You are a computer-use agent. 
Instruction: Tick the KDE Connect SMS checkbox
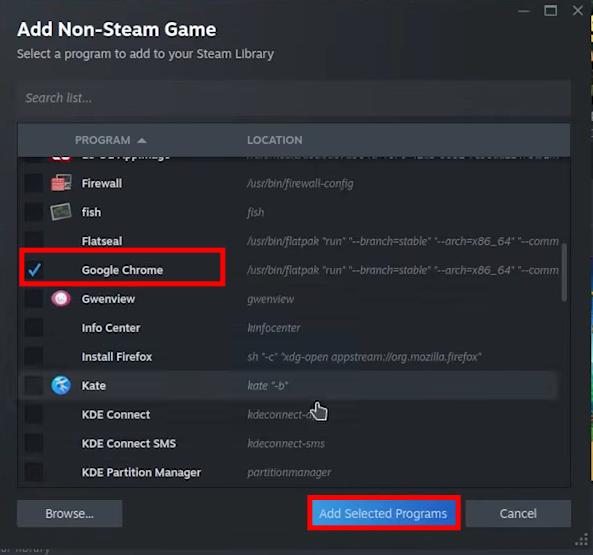34,443
